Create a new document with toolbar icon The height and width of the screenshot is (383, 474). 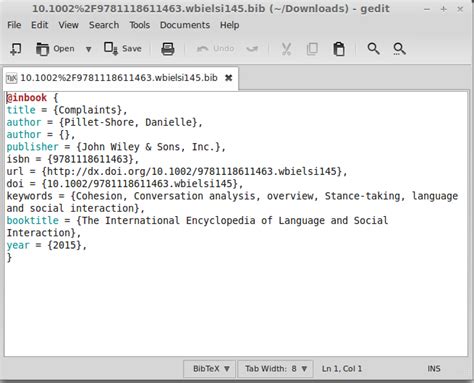tap(16, 49)
